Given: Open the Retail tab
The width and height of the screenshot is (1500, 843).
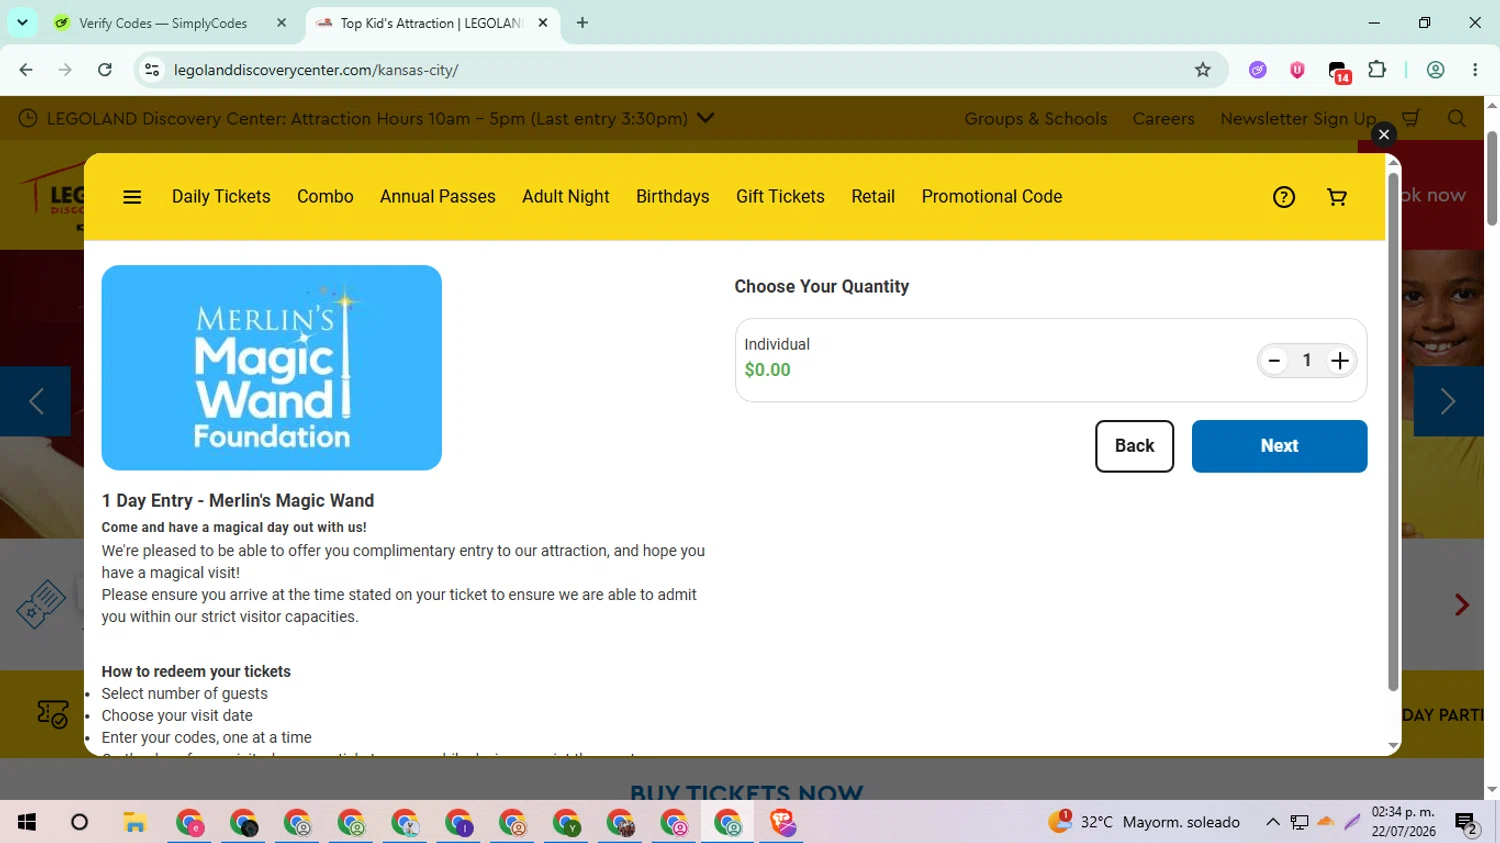Looking at the screenshot, I should coord(873,197).
